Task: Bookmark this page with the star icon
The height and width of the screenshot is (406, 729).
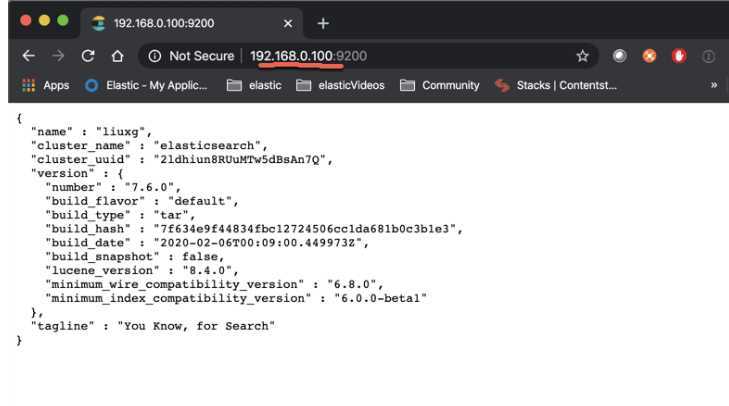Action: [x=582, y=56]
